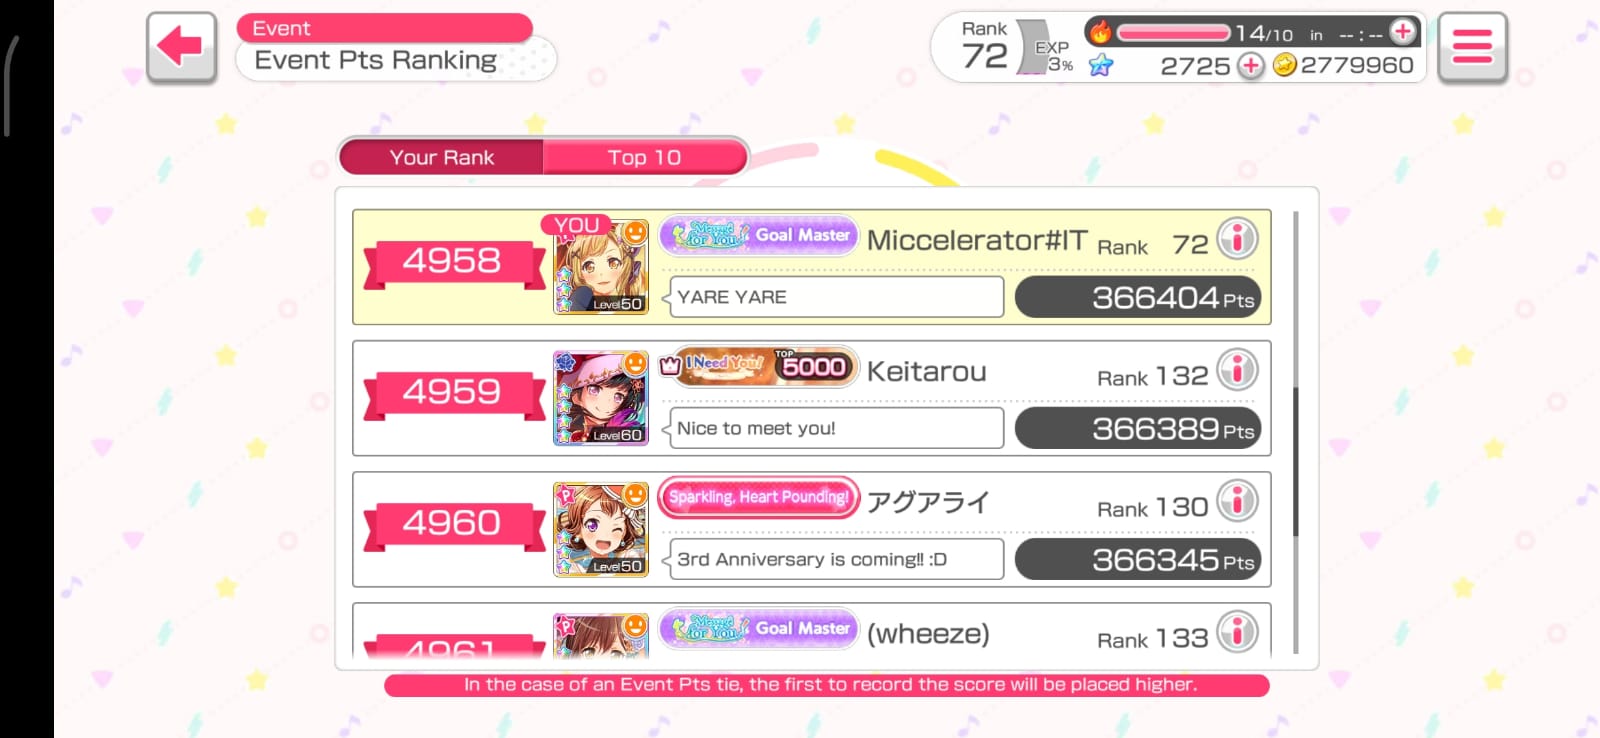
Task: Select Keitarou's character card thumbnail
Action: point(601,398)
